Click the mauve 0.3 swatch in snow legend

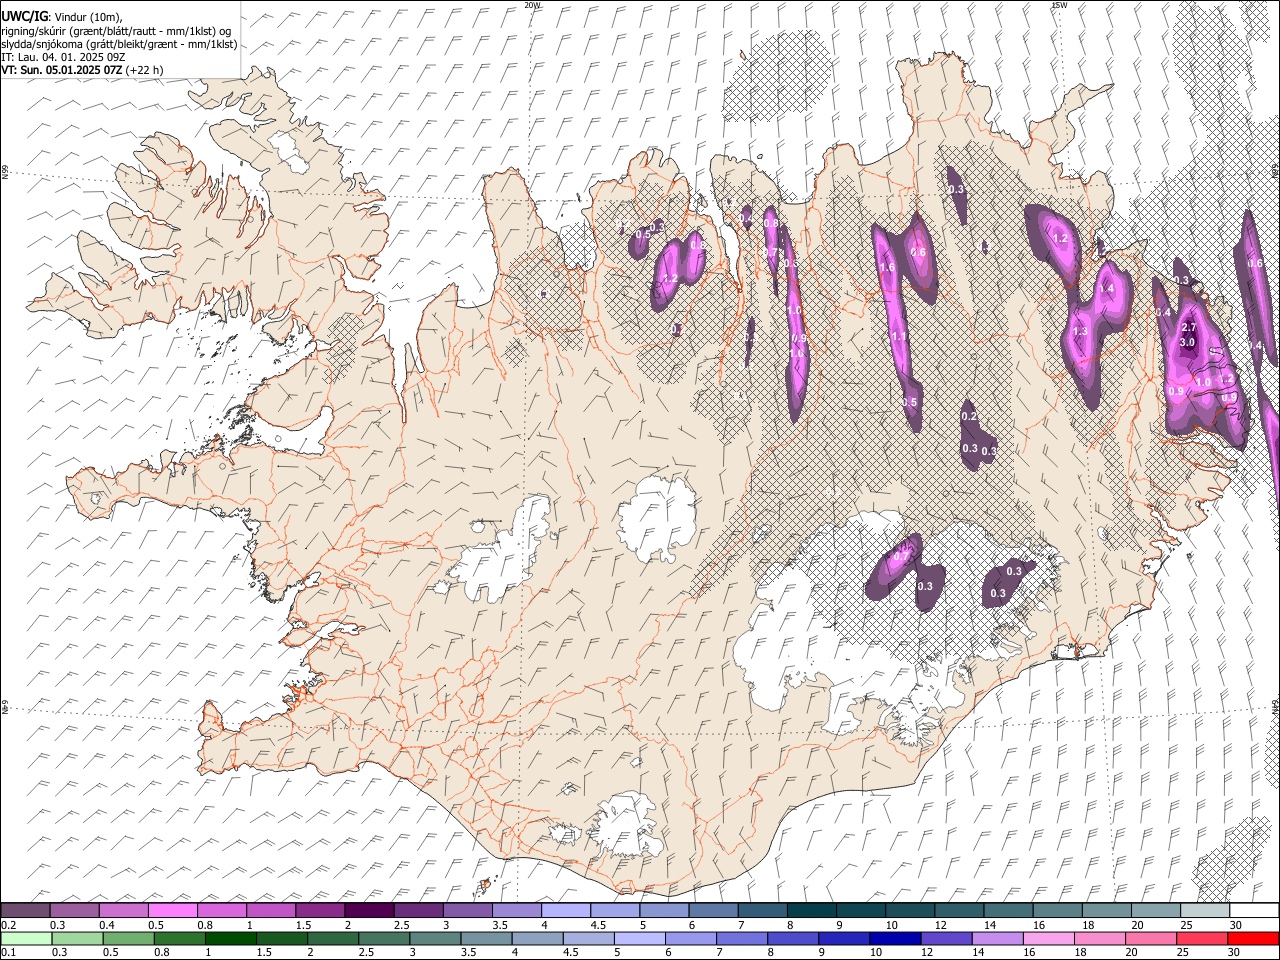[x=75, y=911]
